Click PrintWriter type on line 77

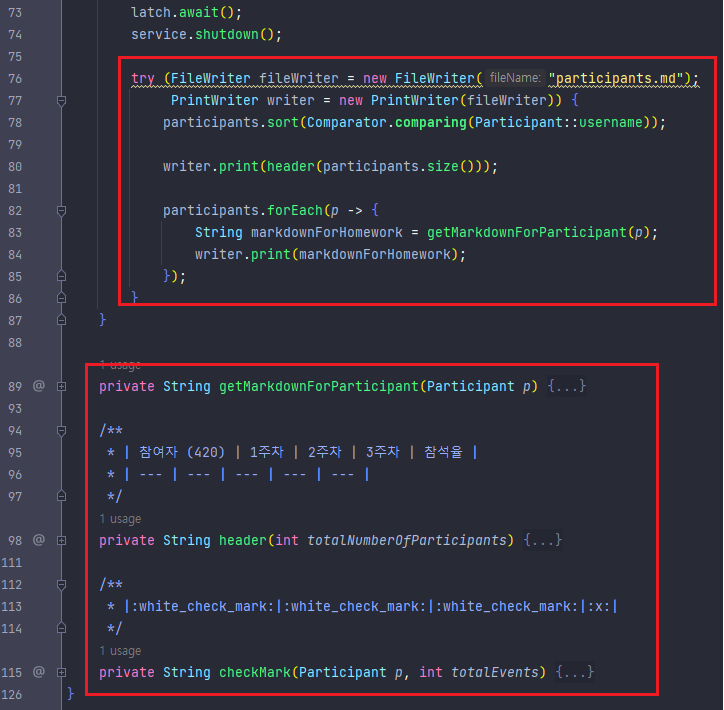click(215, 100)
